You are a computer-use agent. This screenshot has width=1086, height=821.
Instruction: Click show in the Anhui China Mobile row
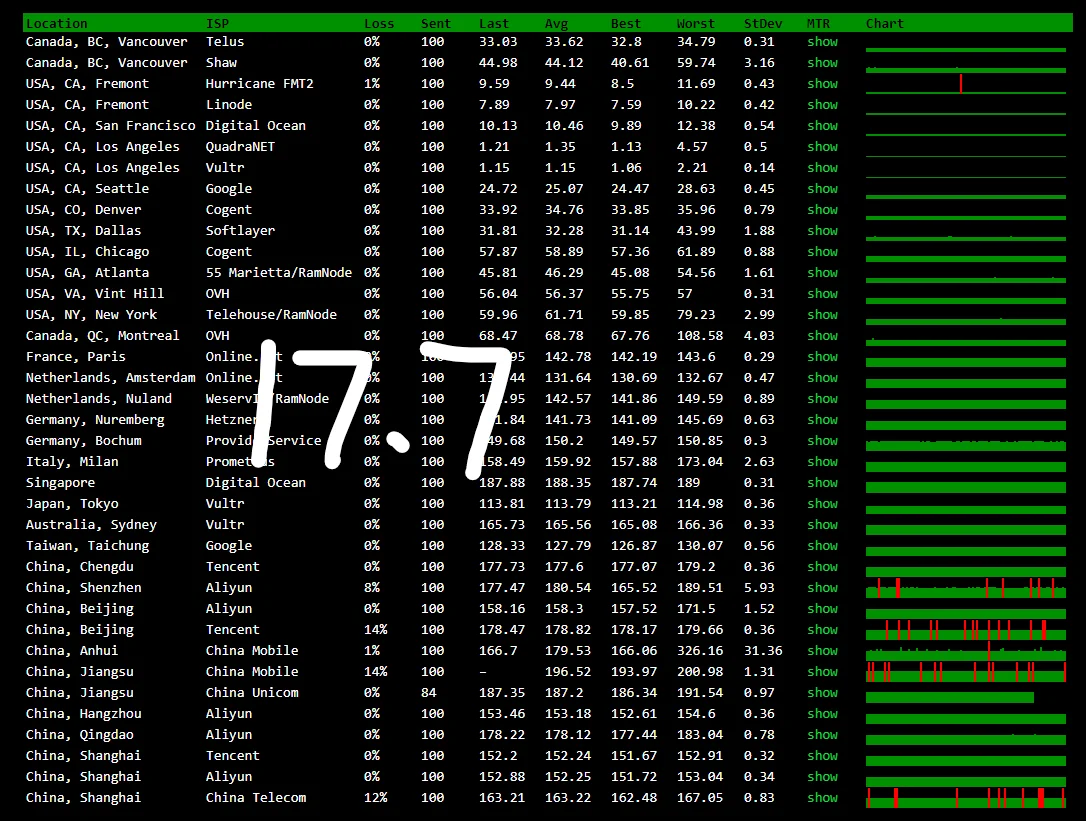click(822, 651)
